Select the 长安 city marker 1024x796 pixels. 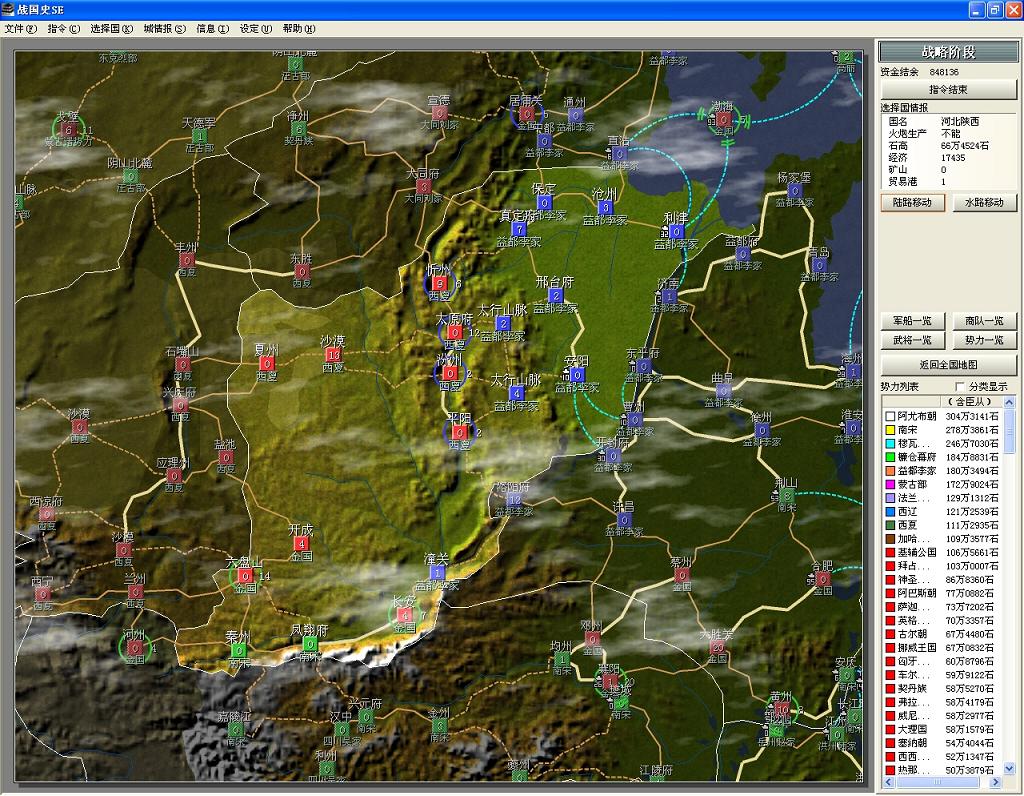coord(404,615)
